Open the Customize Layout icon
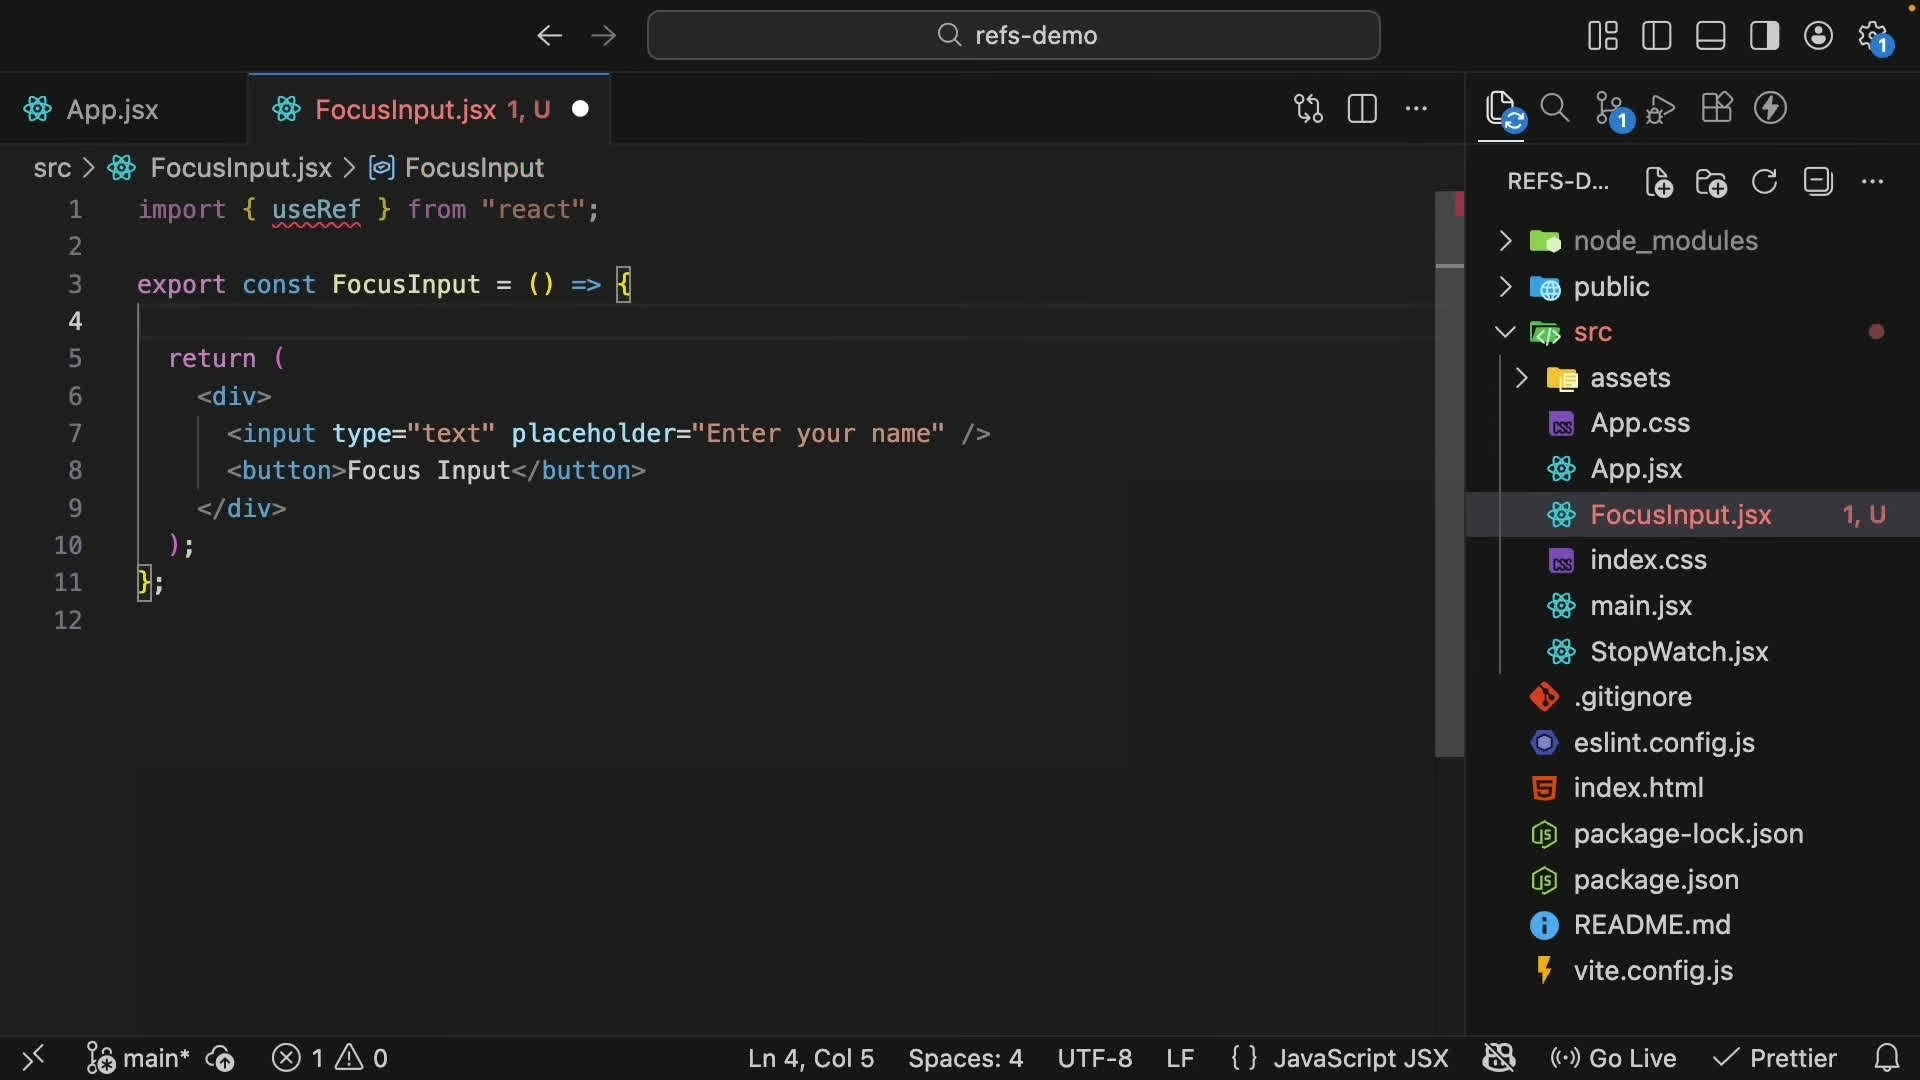The height and width of the screenshot is (1080, 1920). point(1603,36)
